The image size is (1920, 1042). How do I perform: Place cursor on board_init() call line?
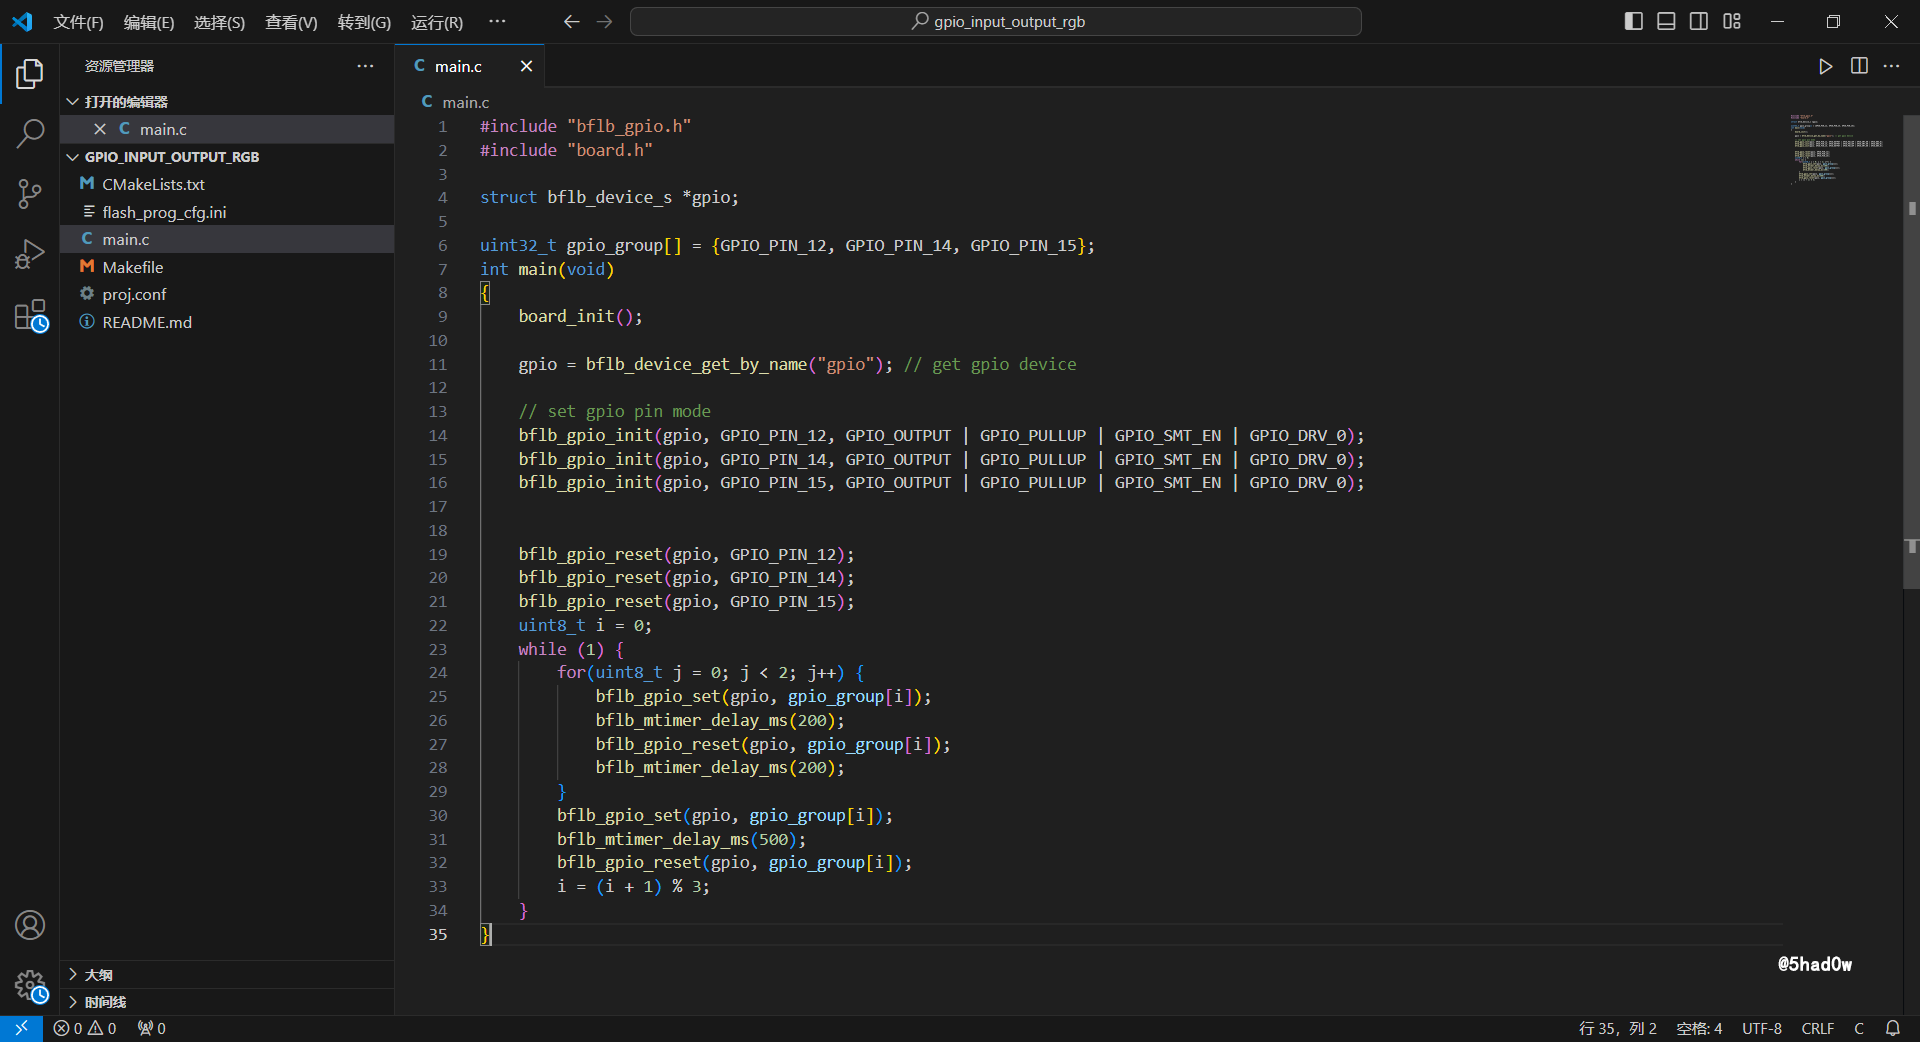pyautogui.click(x=580, y=316)
